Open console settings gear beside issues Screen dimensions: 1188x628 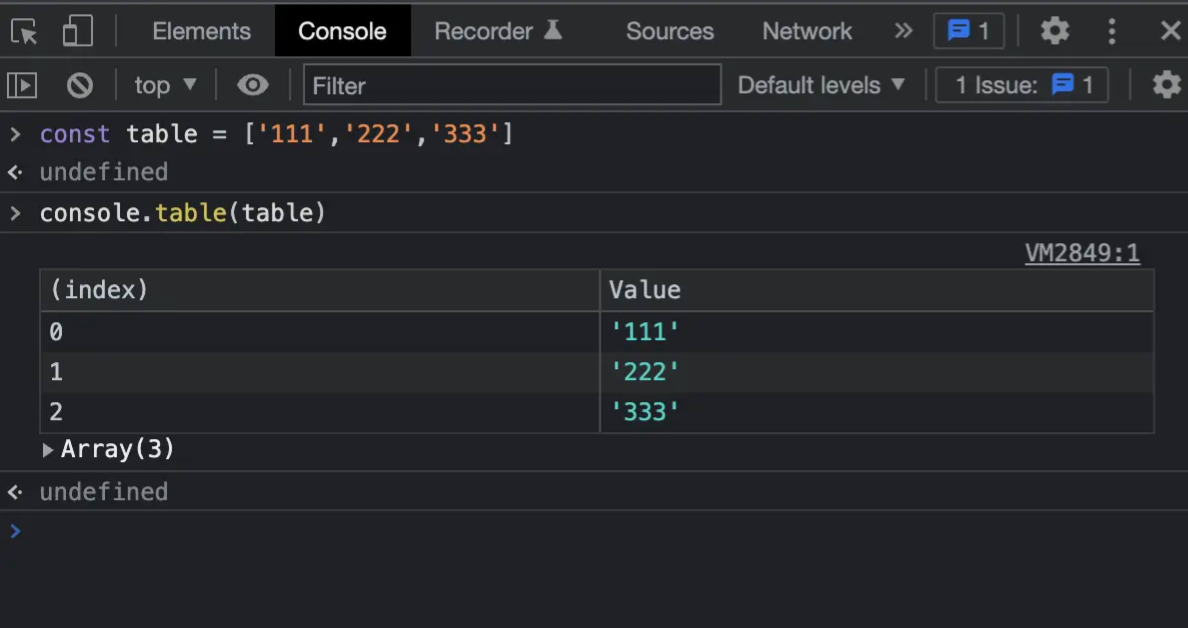(x=1166, y=85)
